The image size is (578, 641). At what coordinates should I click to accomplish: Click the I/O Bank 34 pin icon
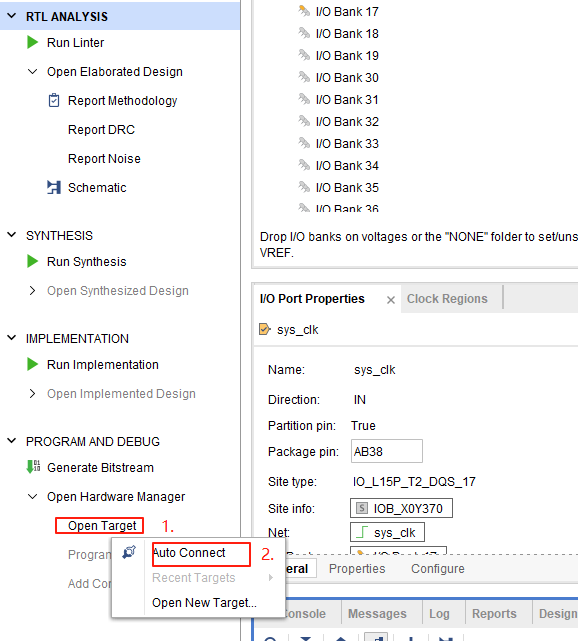point(304,166)
